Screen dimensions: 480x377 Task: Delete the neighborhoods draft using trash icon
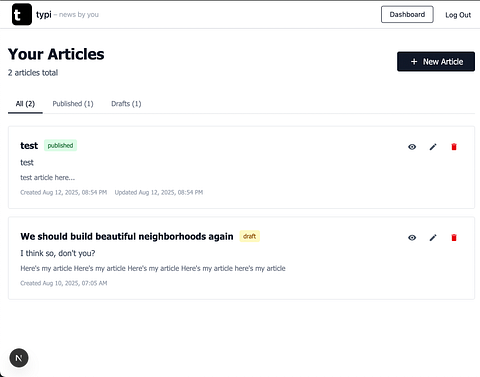(x=454, y=238)
